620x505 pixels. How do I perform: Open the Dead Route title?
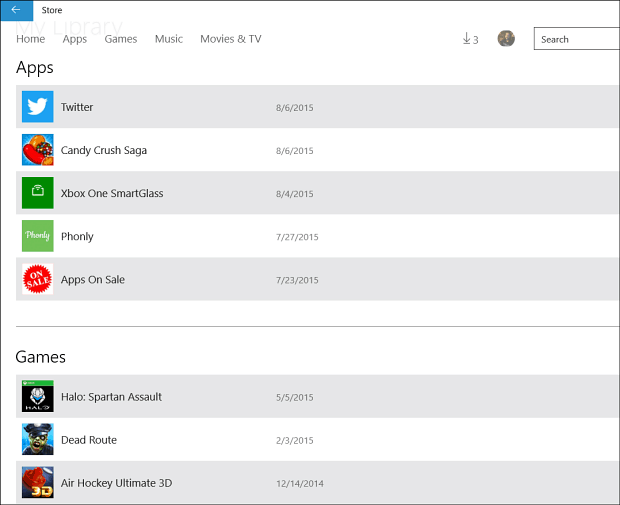[x=89, y=440]
